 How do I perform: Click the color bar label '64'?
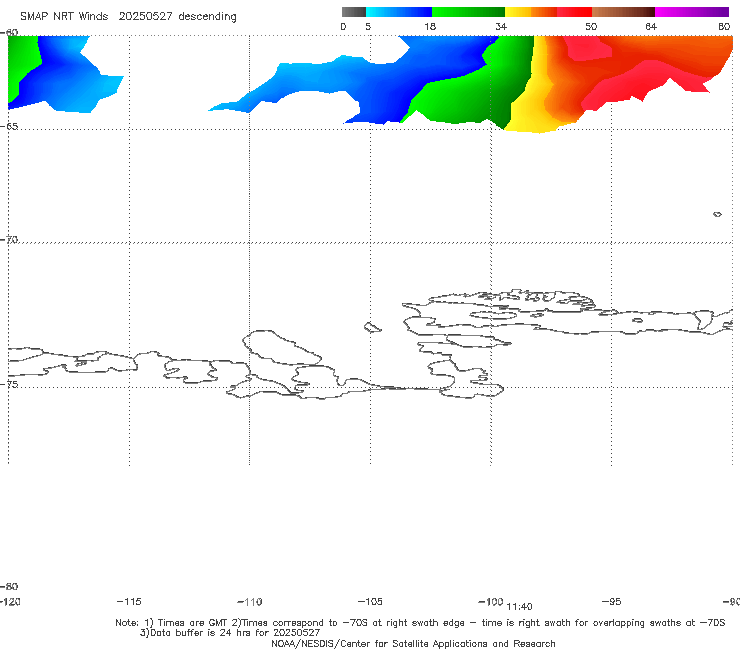point(651,26)
